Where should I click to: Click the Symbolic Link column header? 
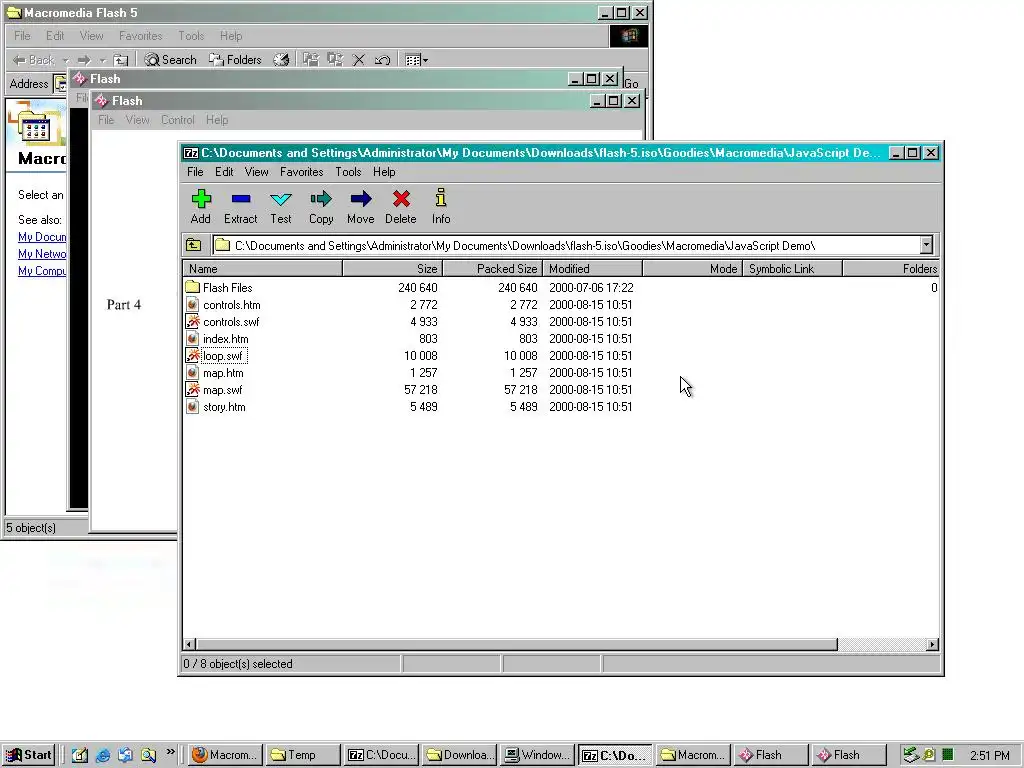click(792, 268)
